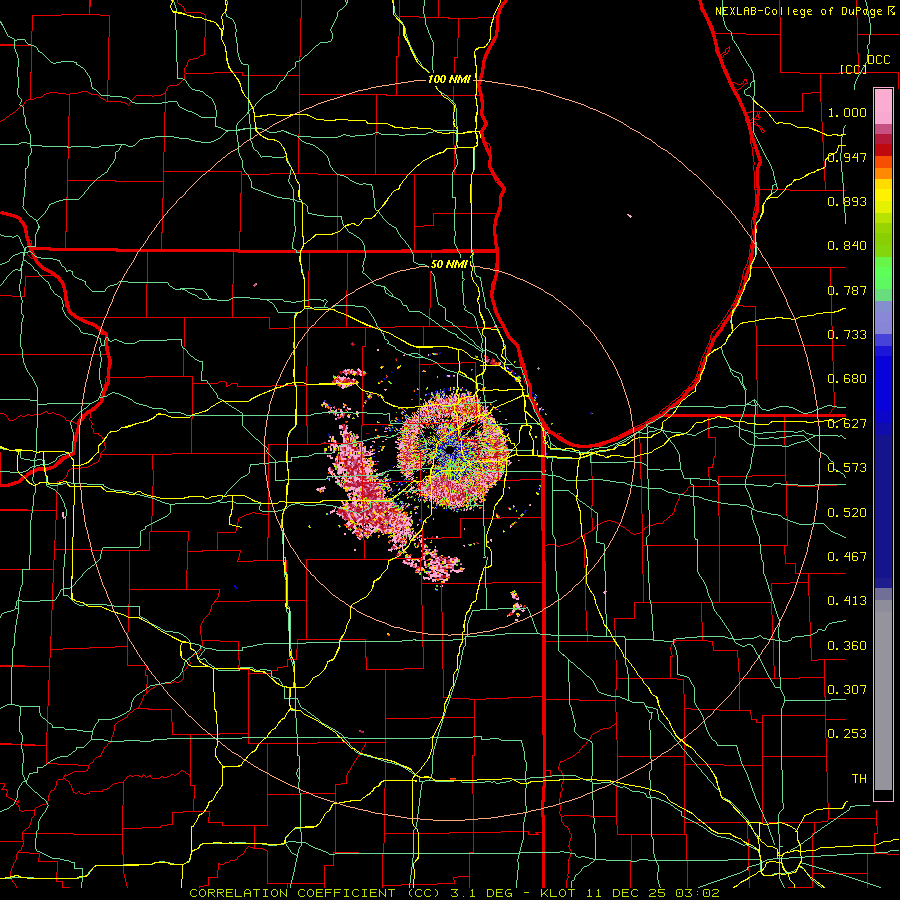The height and width of the screenshot is (900, 900).
Task: Select the 0.253 legend value
Action: pyautogui.click(x=847, y=734)
